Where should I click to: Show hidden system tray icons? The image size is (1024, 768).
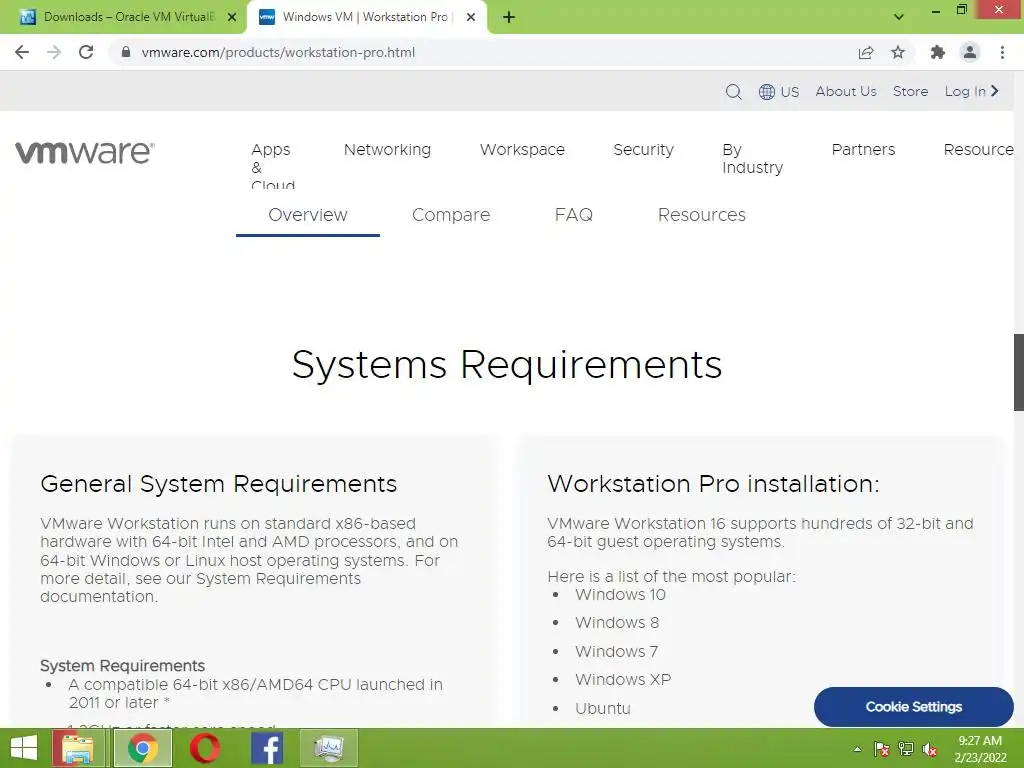point(857,749)
